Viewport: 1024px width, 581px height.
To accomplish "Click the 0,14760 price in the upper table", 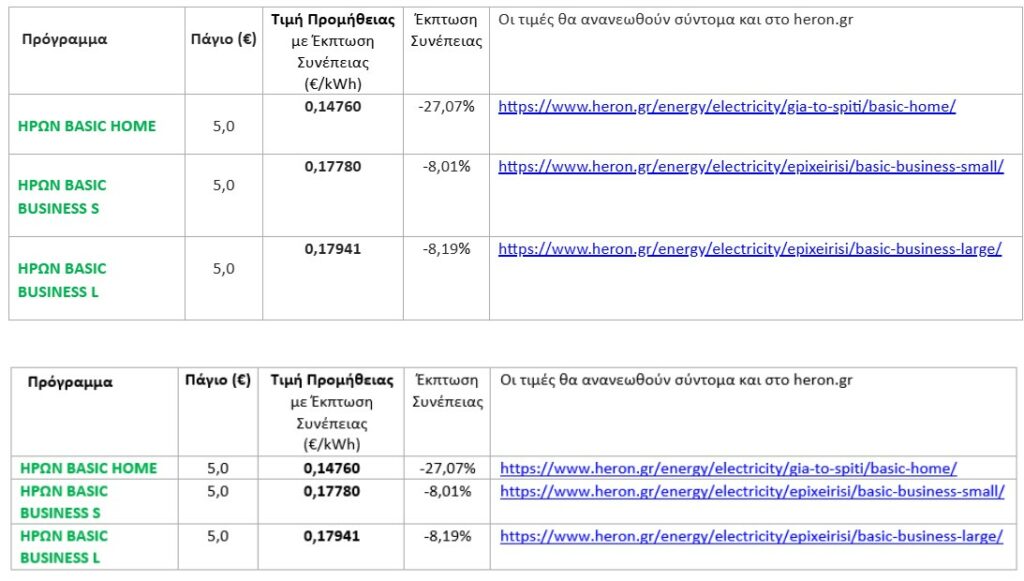I will click(x=333, y=106).
